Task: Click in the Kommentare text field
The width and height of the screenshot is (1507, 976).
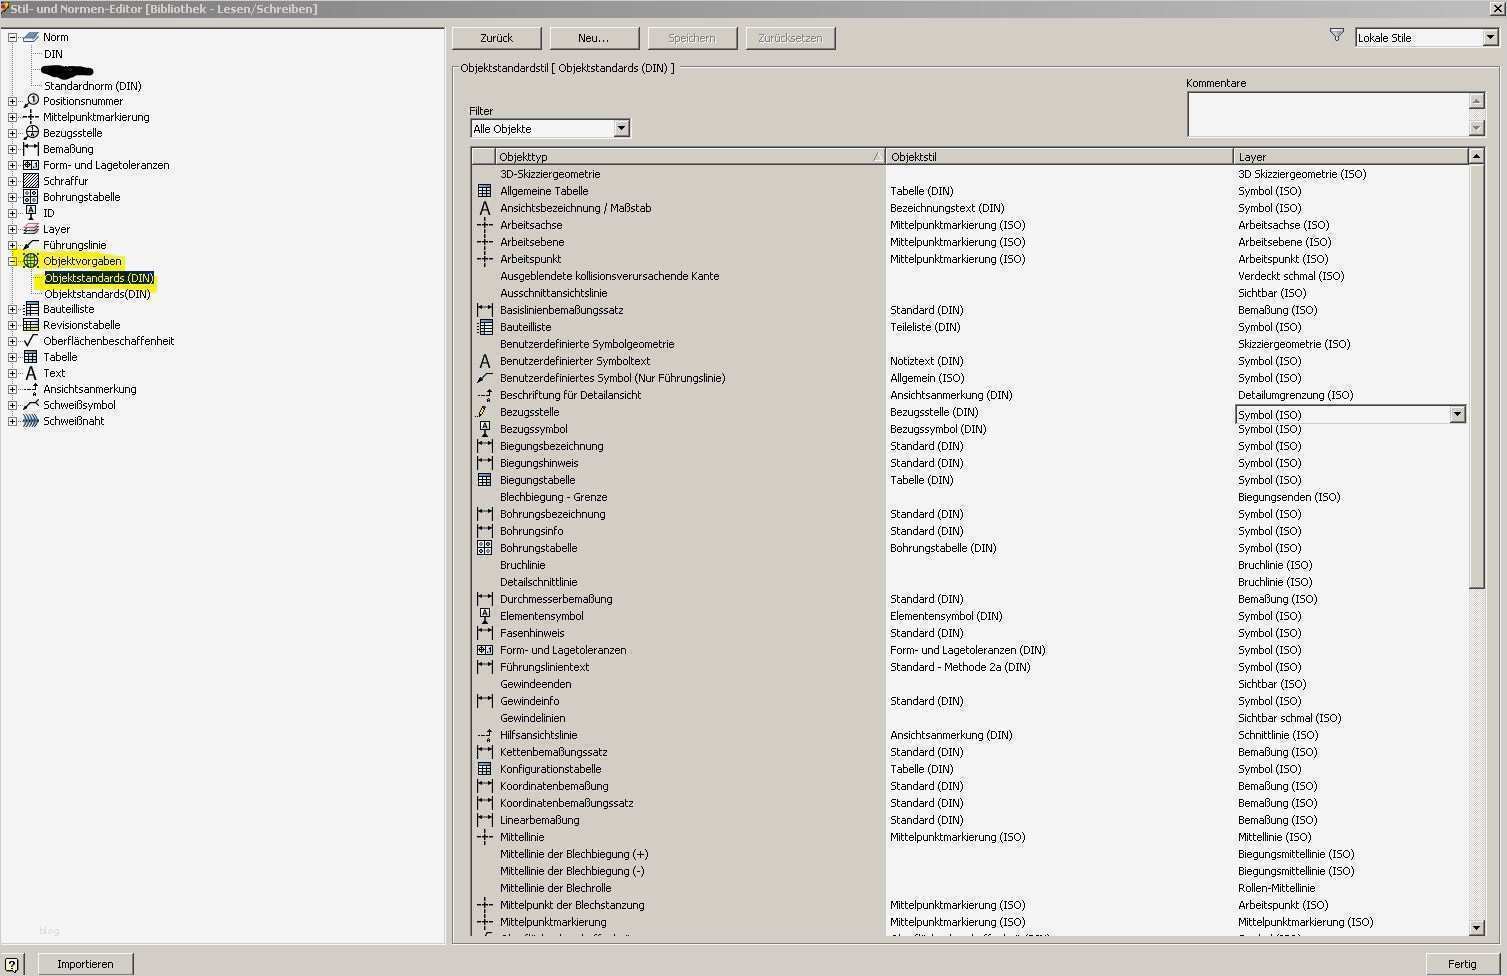Action: click(x=1327, y=114)
